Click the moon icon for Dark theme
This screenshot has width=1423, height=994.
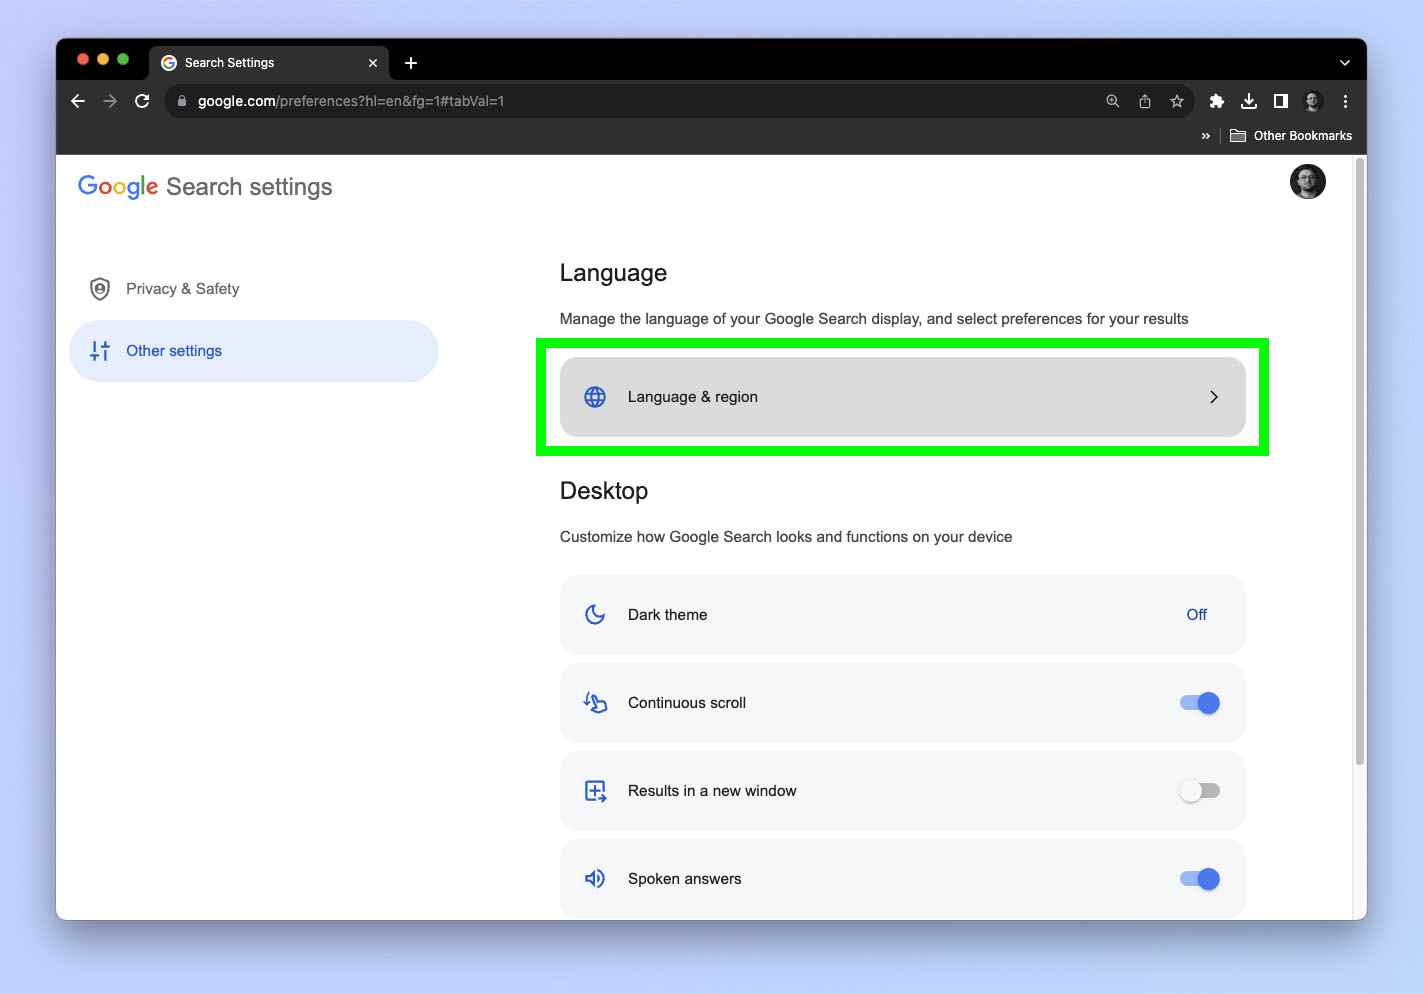click(595, 615)
